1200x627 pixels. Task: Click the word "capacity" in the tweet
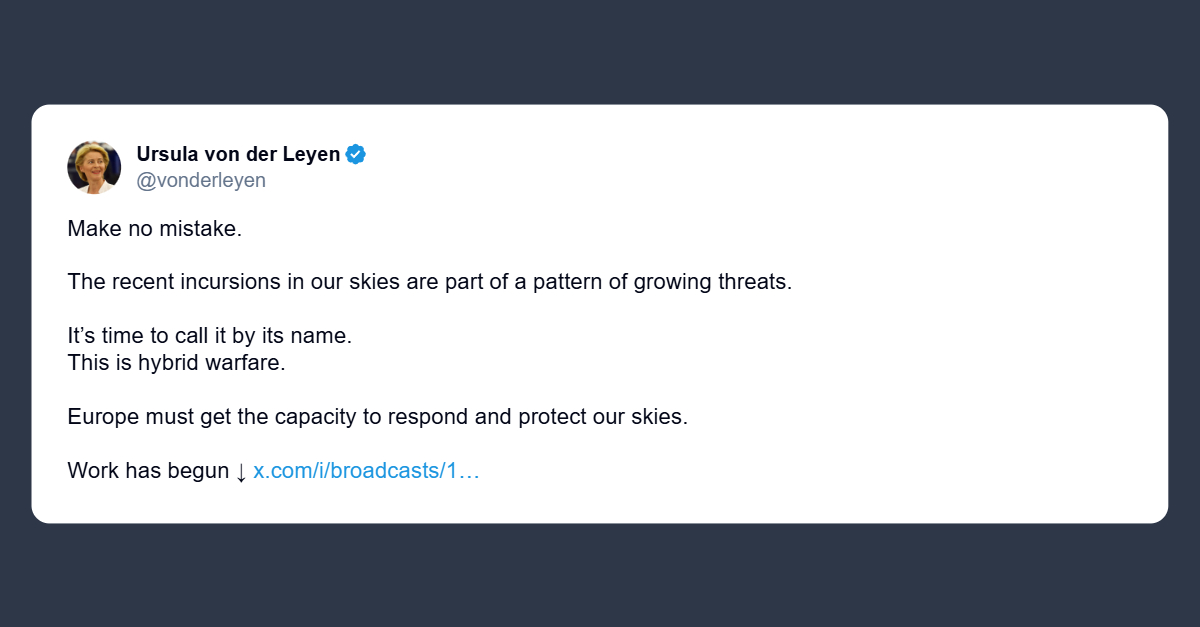pyautogui.click(x=316, y=417)
